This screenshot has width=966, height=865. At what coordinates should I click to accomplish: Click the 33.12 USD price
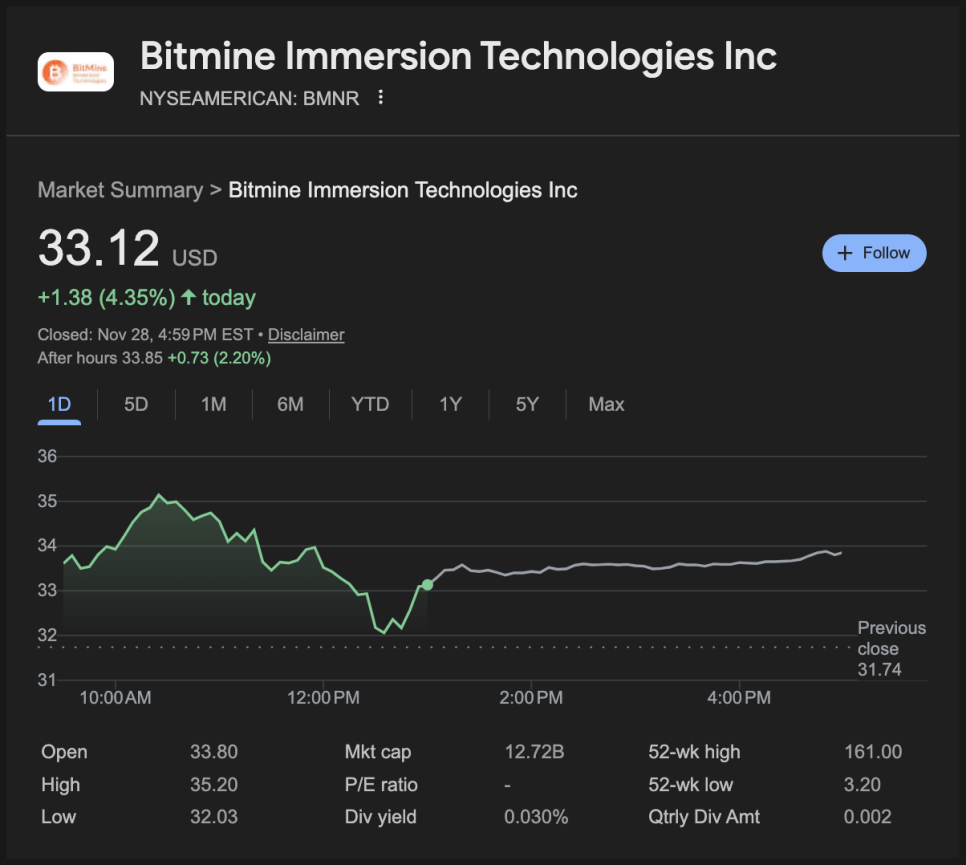pos(99,249)
